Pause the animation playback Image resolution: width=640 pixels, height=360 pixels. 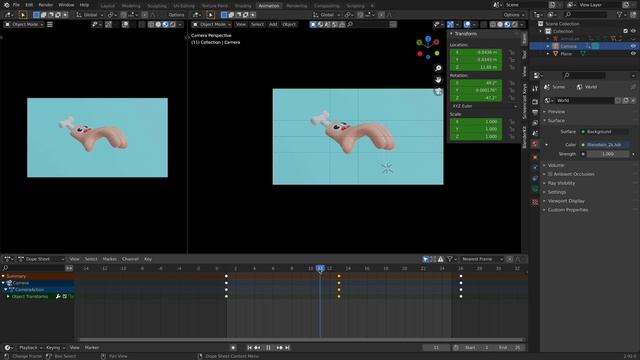click(268, 348)
